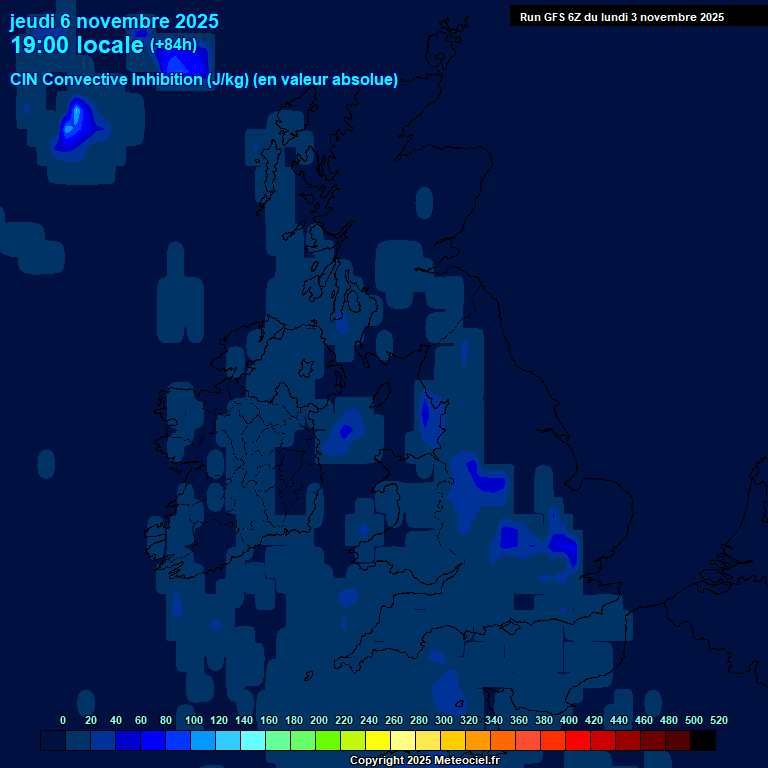Image resolution: width=768 pixels, height=768 pixels.
Task: Click the cyan legend swatch under 140
Action: coord(253,741)
